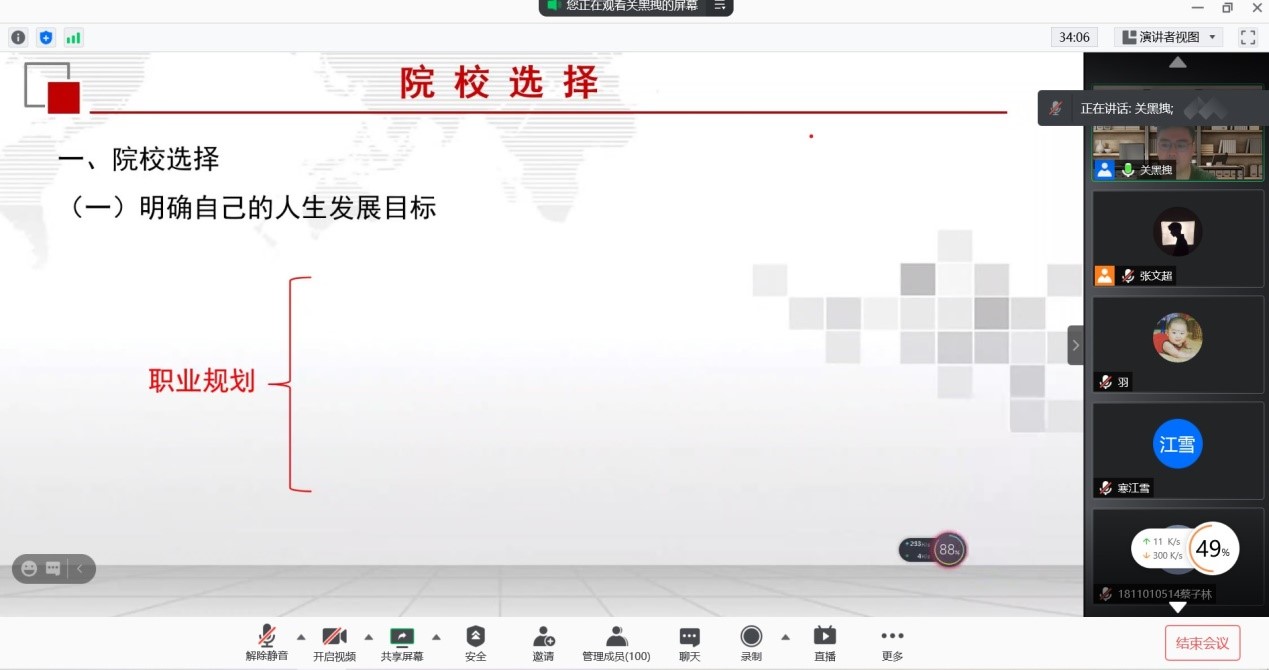Expand options arrow beside 共享屏幕
The image size is (1269, 670).
click(436, 636)
